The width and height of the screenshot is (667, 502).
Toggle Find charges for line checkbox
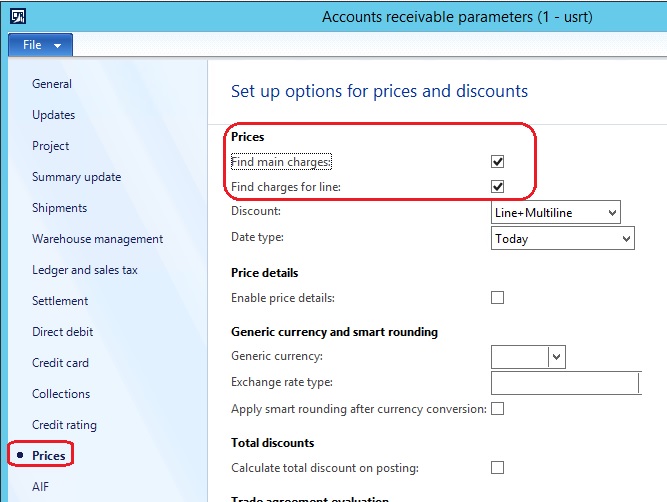point(497,186)
